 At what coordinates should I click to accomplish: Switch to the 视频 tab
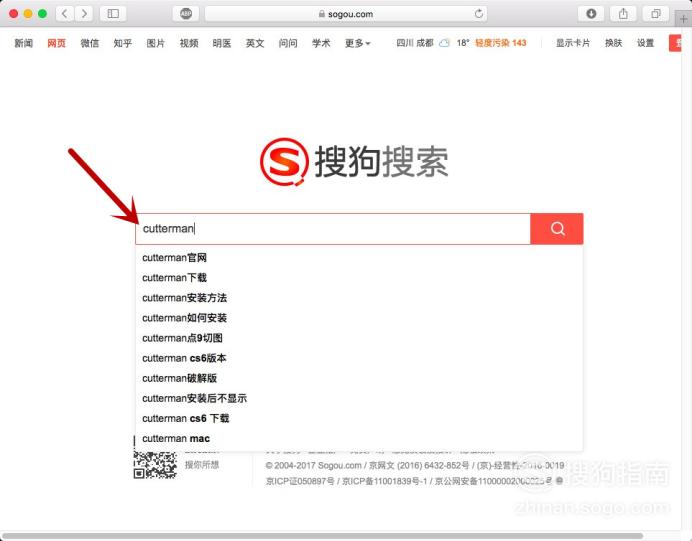pyautogui.click(x=189, y=43)
